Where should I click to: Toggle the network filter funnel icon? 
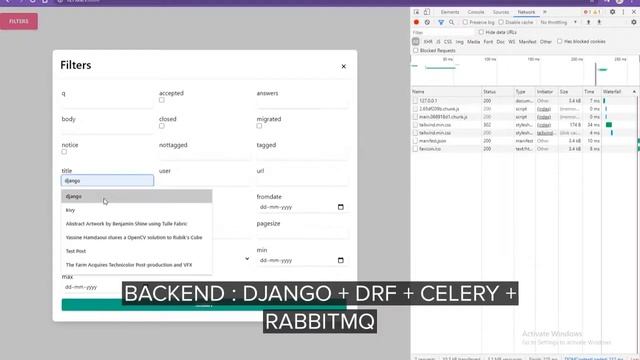tap(441, 22)
